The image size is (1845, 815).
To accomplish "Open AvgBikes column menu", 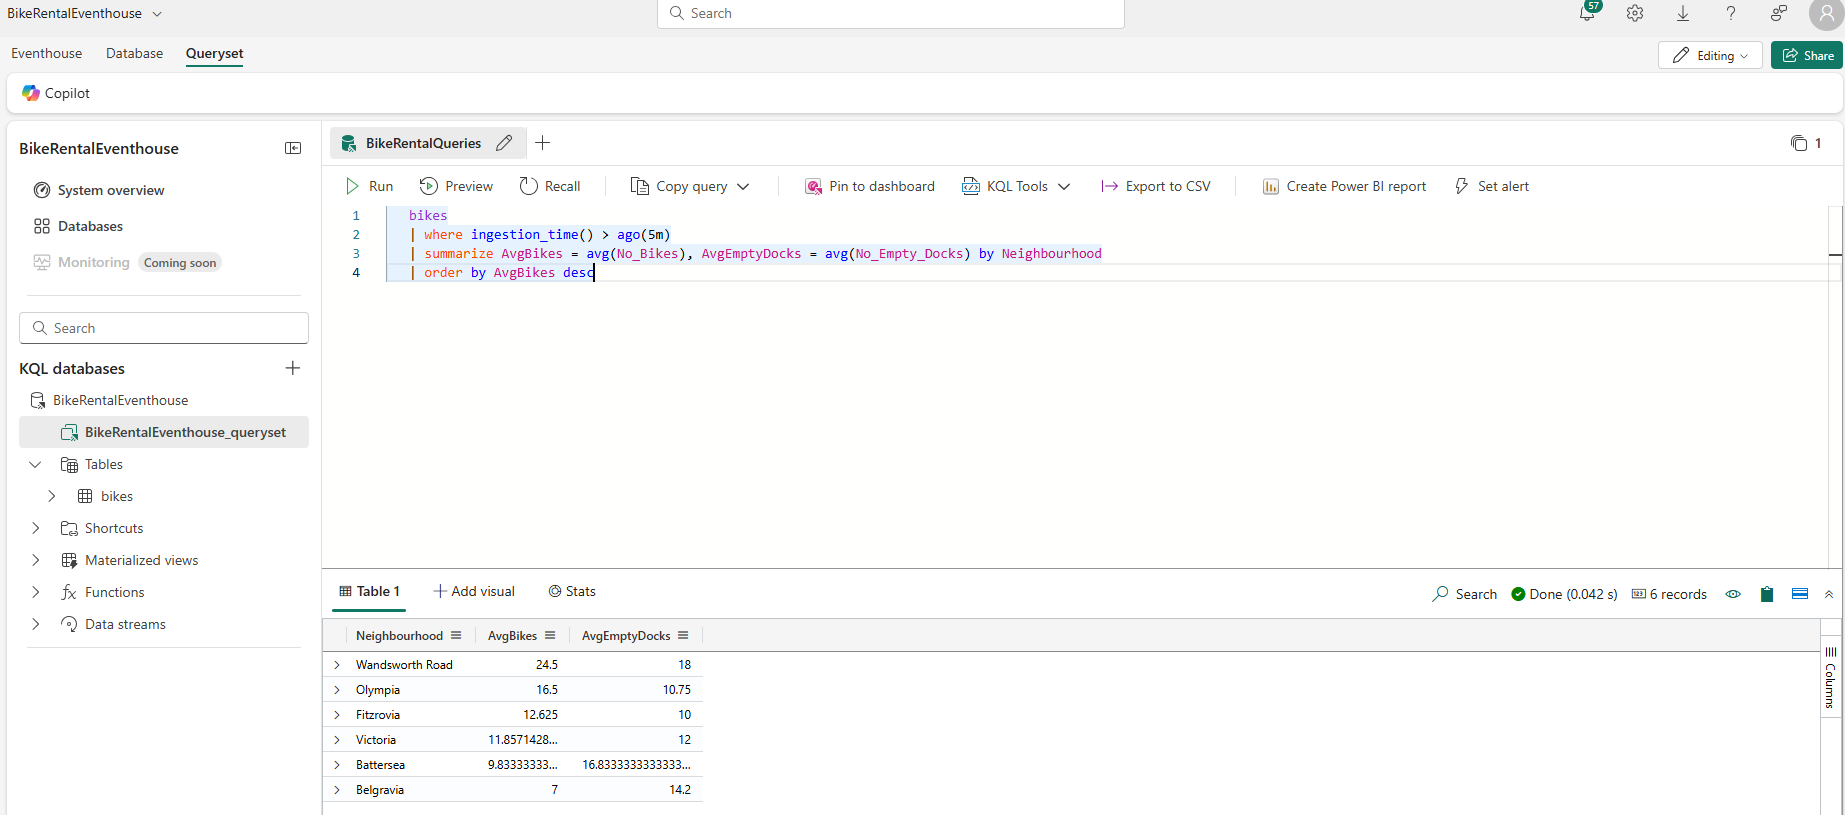I will click(x=550, y=636).
